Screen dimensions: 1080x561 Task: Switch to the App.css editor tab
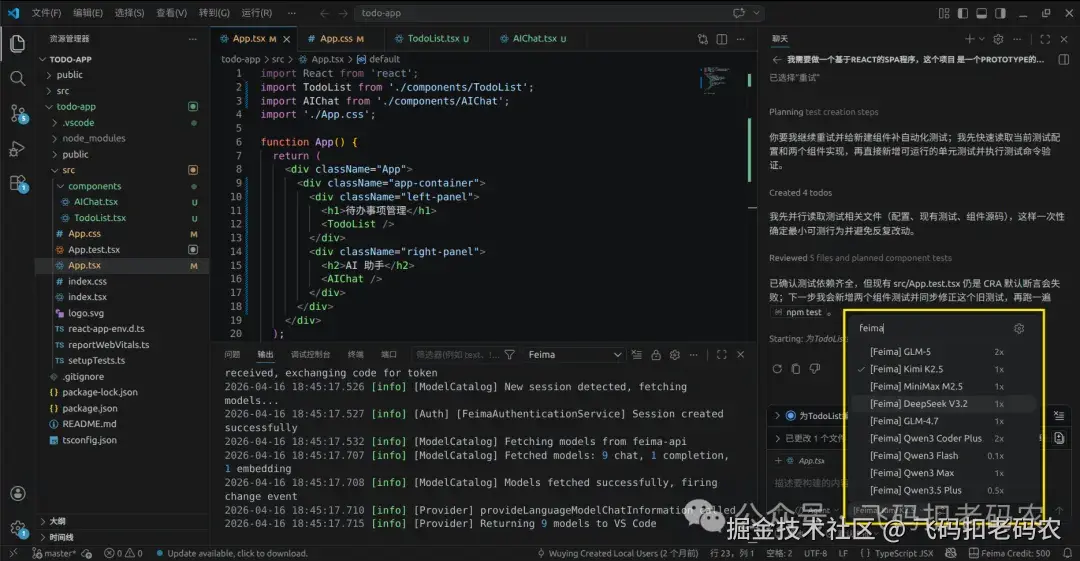pyautogui.click(x=335, y=39)
